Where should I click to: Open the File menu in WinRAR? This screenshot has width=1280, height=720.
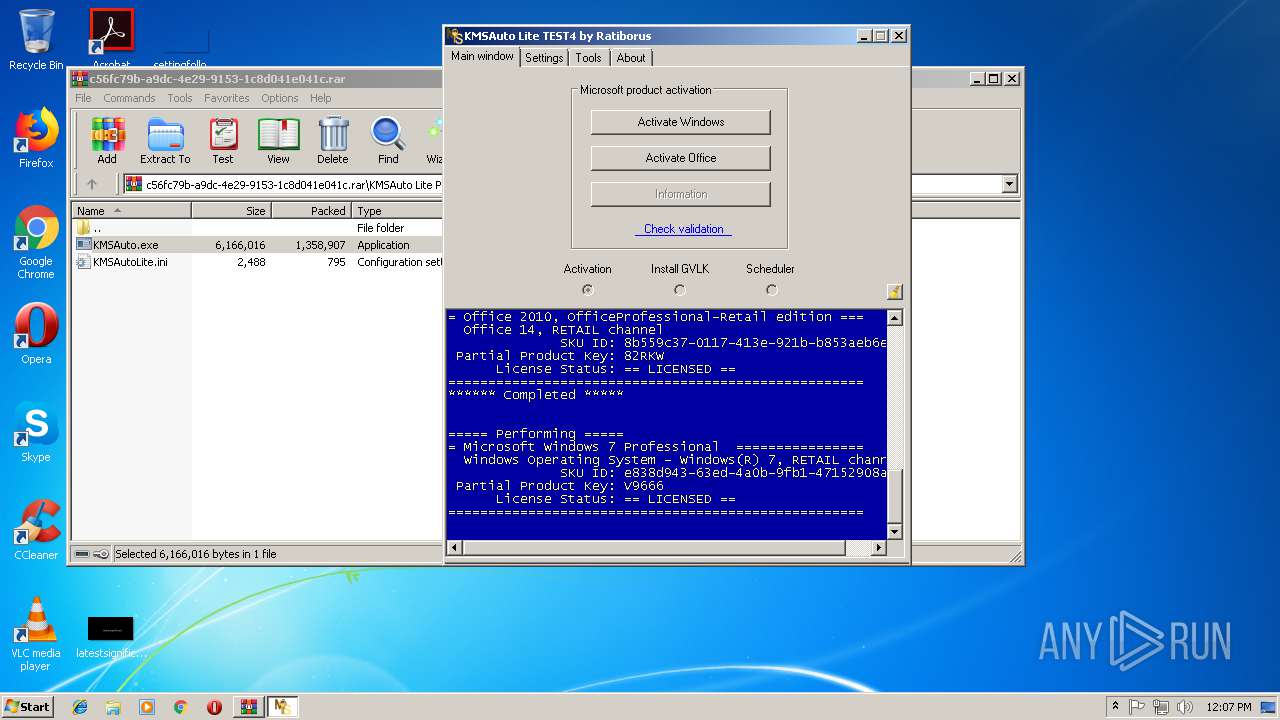[x=83, y=98]
